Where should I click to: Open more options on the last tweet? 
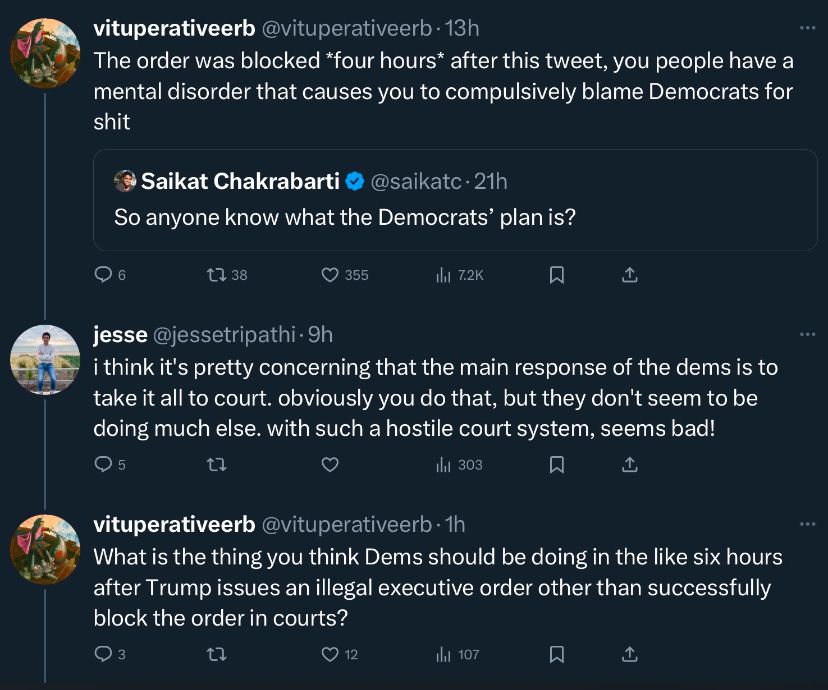coord(807,524)
